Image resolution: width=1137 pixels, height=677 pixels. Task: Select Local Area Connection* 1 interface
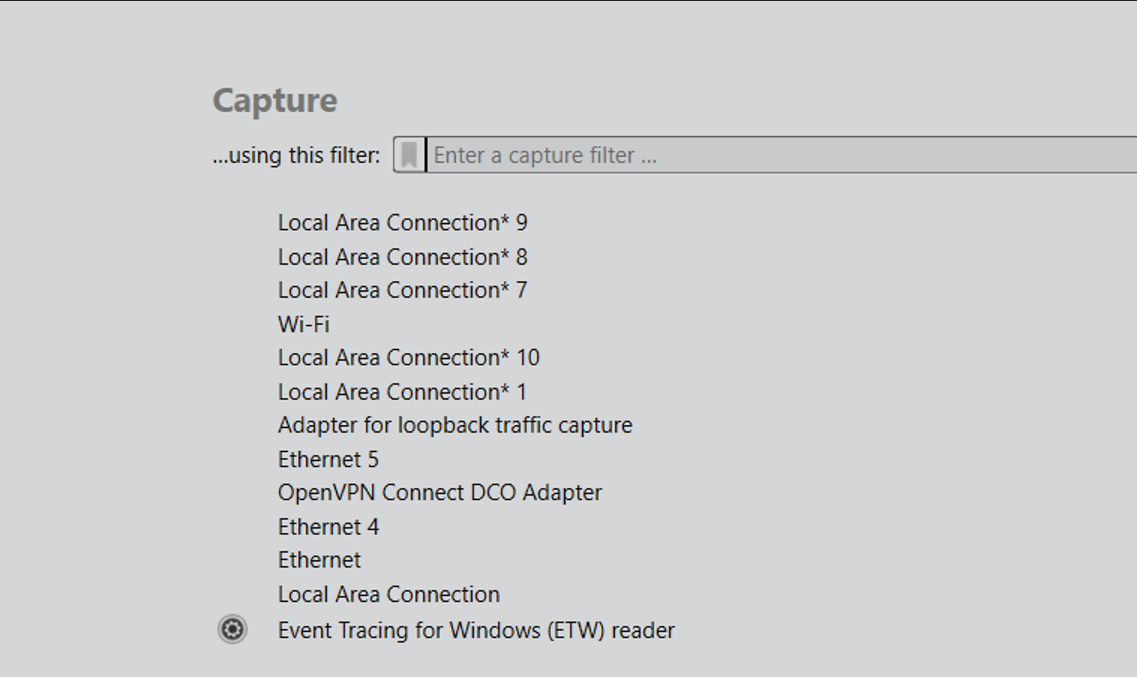(402, 391)
